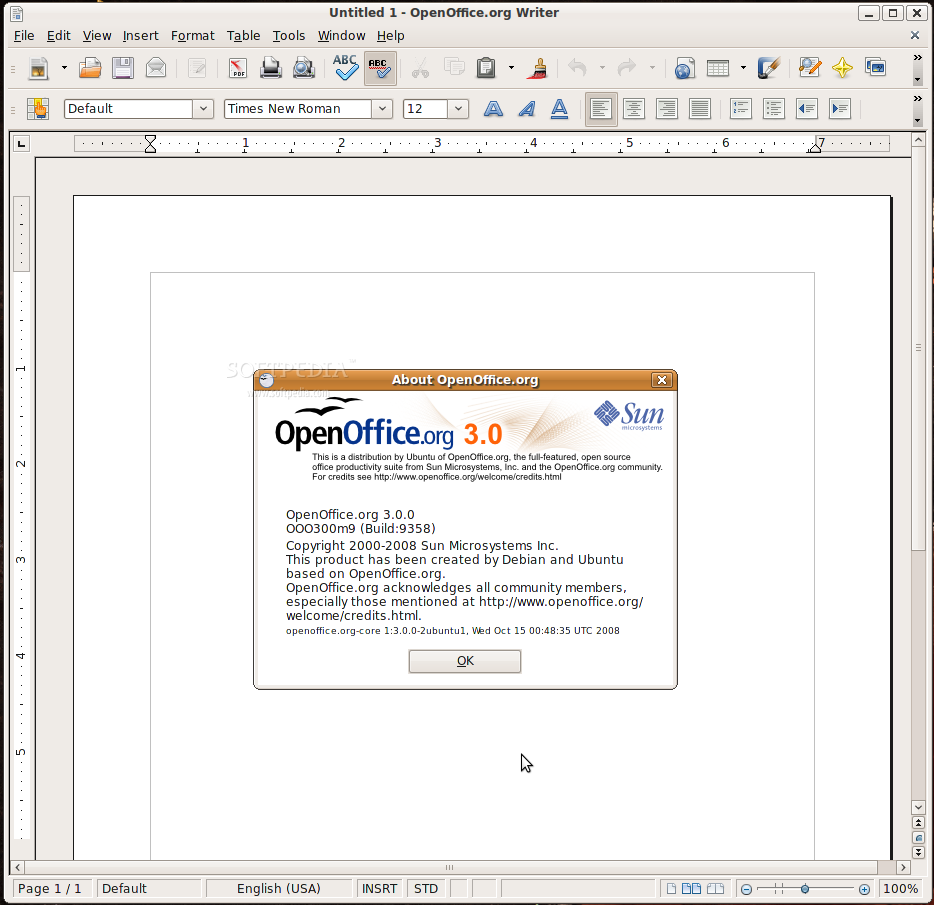Open a file with the folder icon

90,68
